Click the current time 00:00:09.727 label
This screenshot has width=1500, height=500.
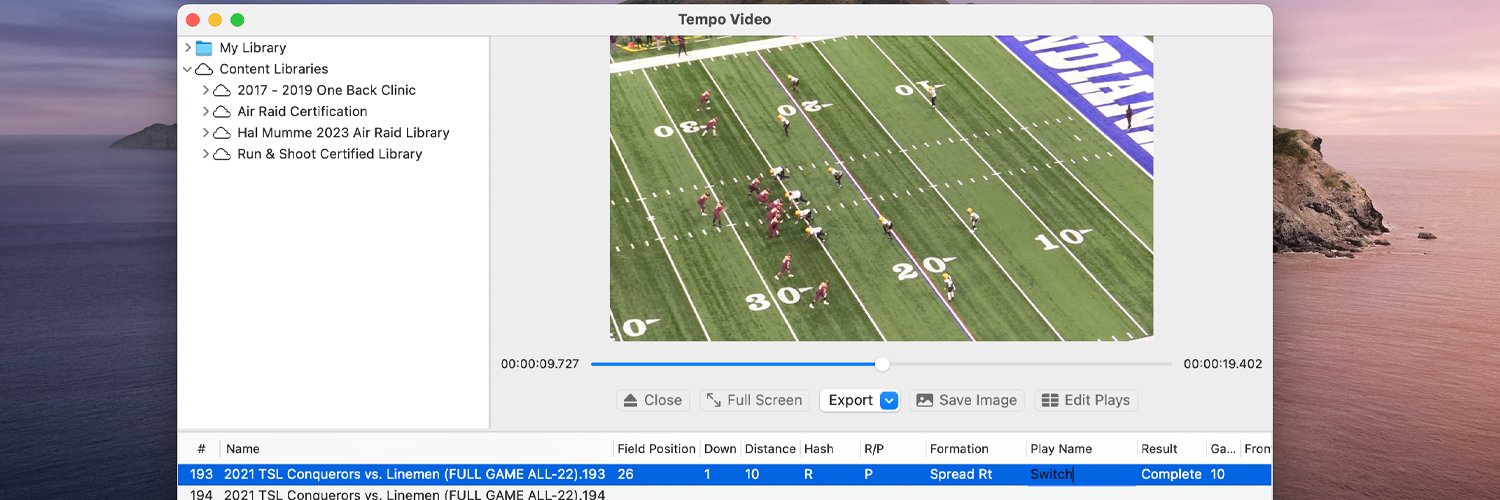[x=540, y=364]
